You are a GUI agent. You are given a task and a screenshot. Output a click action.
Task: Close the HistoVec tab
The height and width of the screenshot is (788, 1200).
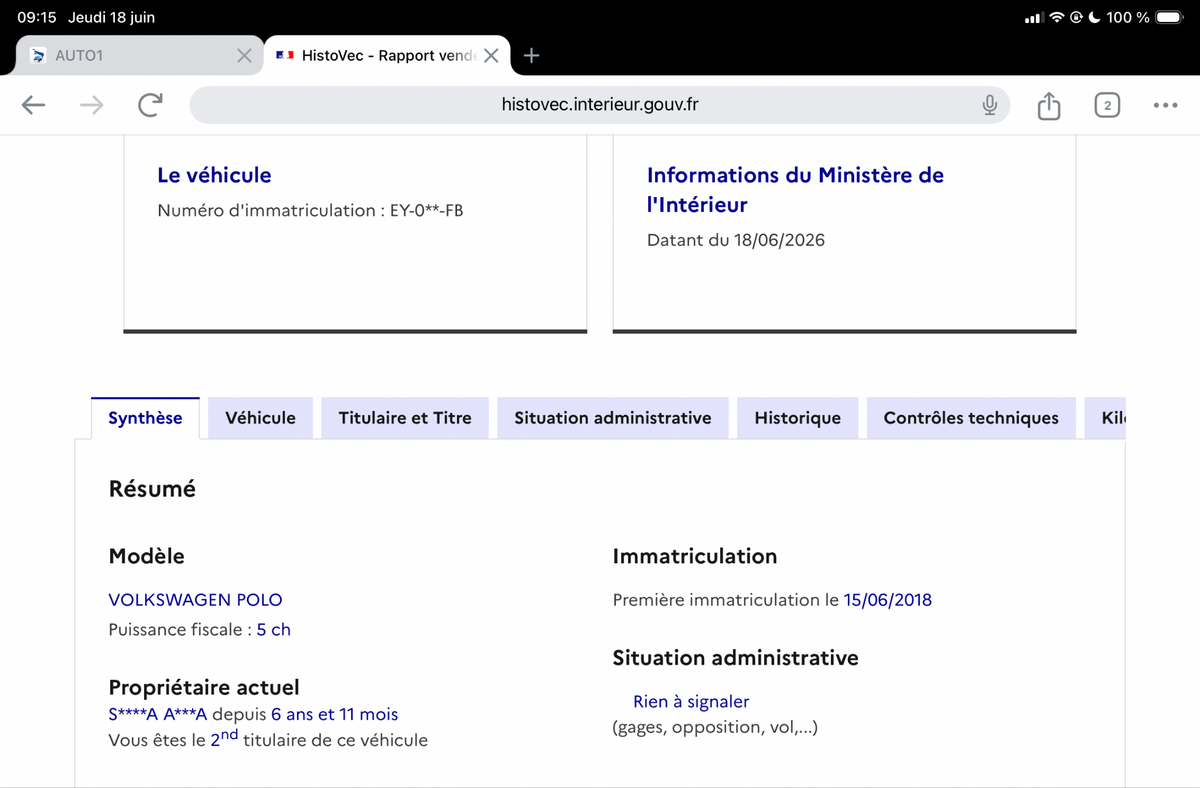click(x=491, y=56)
